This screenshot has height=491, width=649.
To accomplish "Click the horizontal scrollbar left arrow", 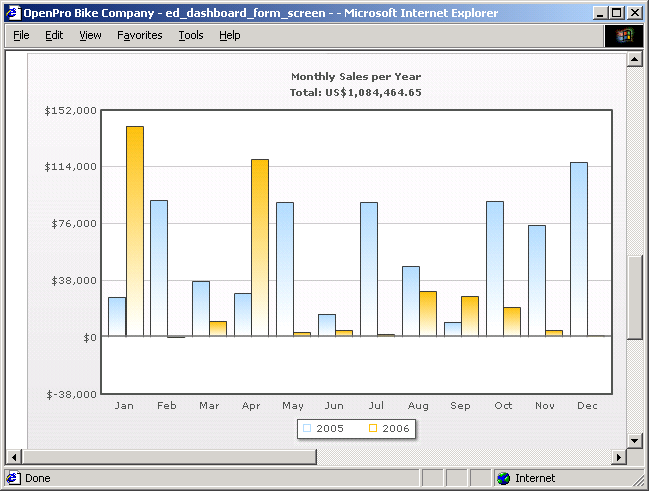I will (14, 457).
